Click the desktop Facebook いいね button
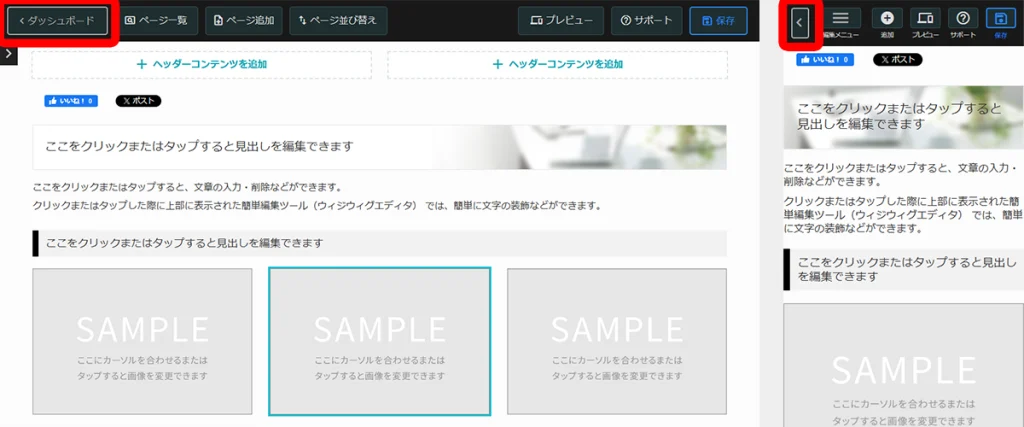This screenshot has height=427, width=1024. tap(71, 101)
